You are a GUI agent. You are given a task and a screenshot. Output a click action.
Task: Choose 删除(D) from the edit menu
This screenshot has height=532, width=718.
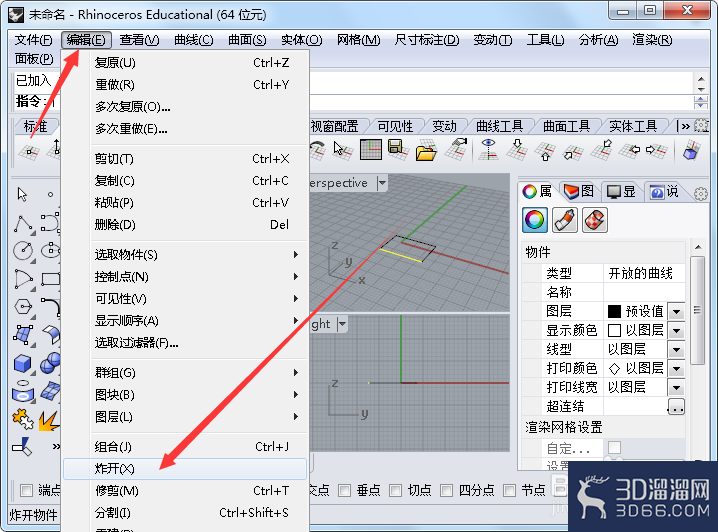[185, 225]
